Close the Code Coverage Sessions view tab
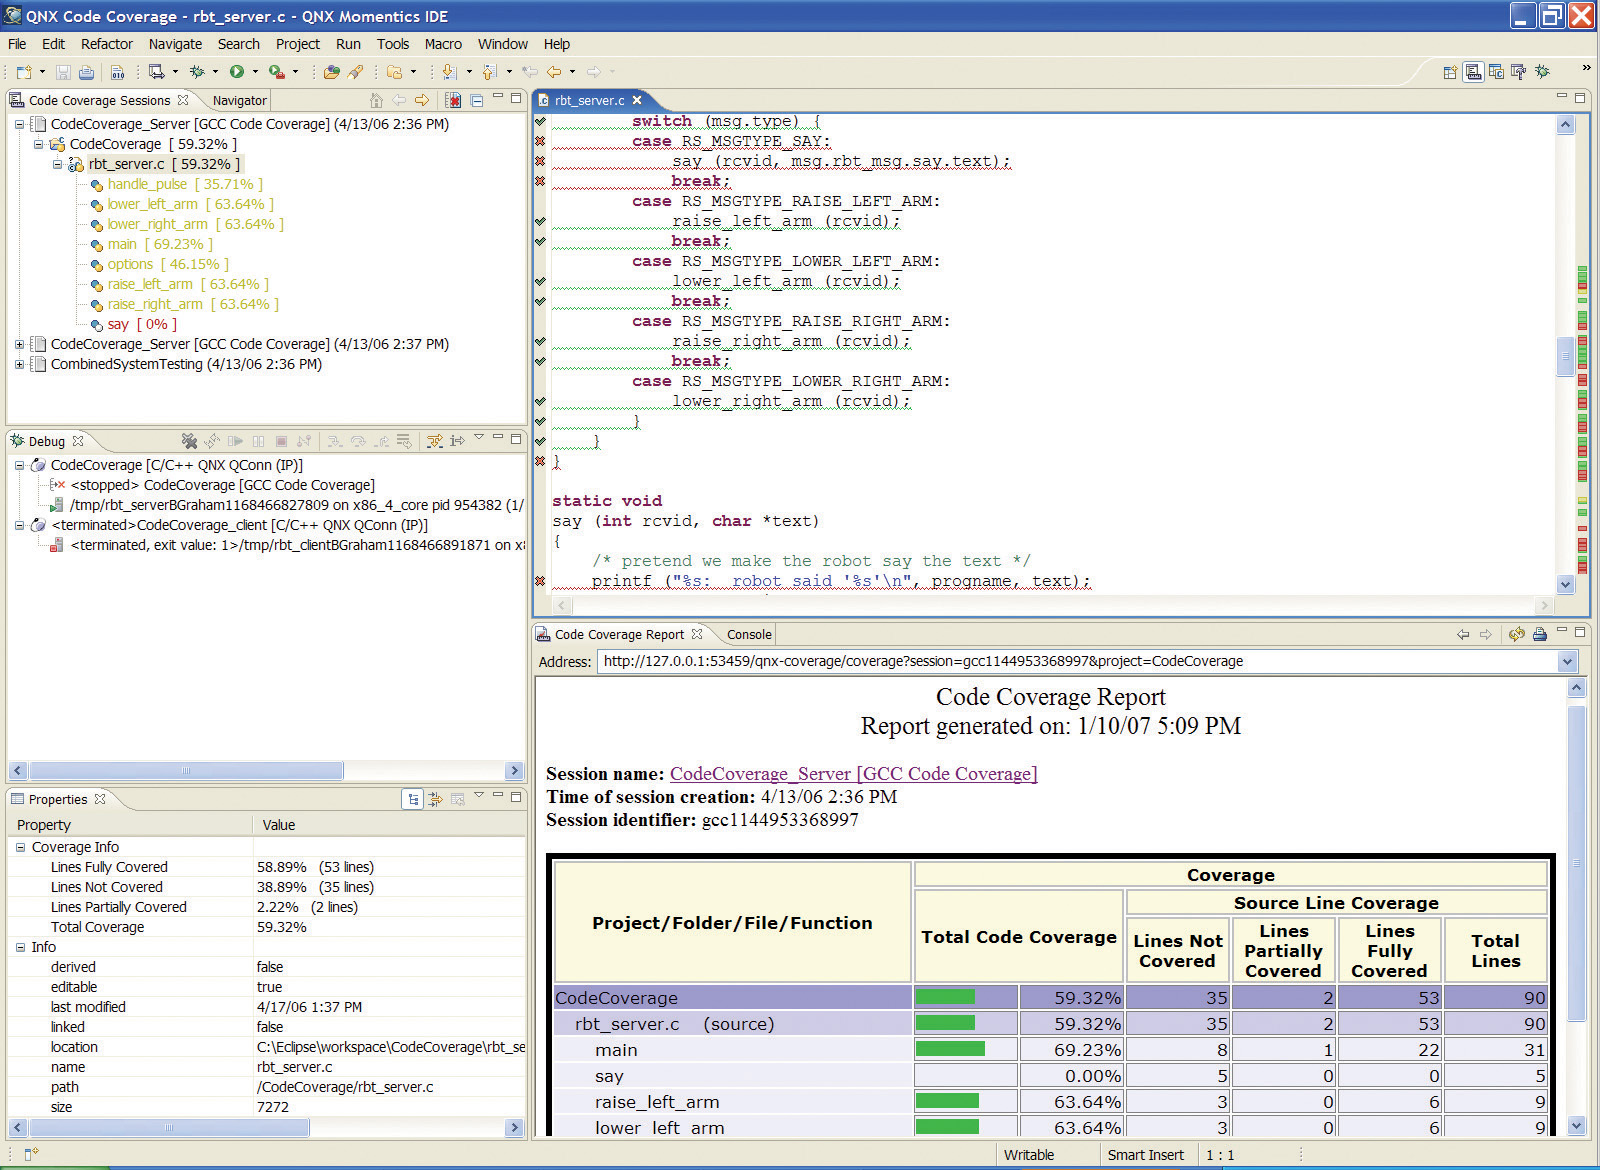Viewport: 1600px width, 1170px height. pyautogui.click(x=183, y=100)
